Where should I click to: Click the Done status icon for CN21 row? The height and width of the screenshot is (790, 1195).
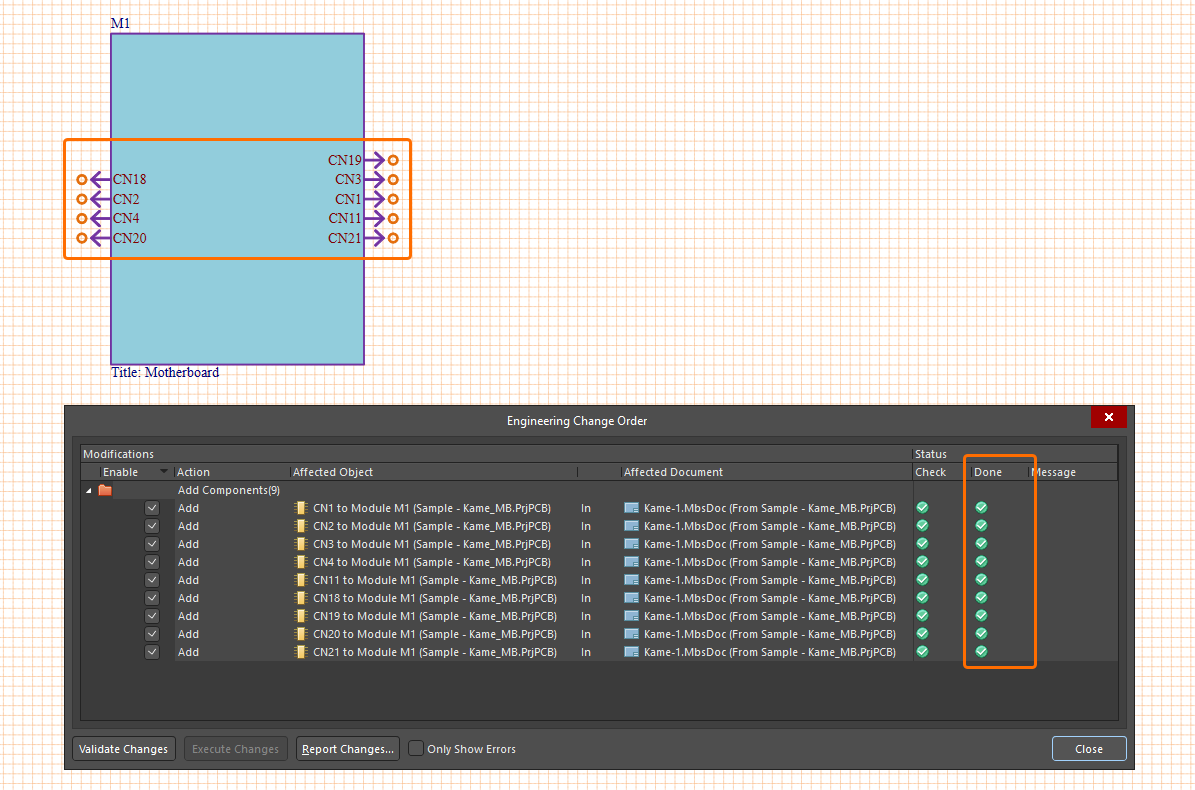coord(981,652)
